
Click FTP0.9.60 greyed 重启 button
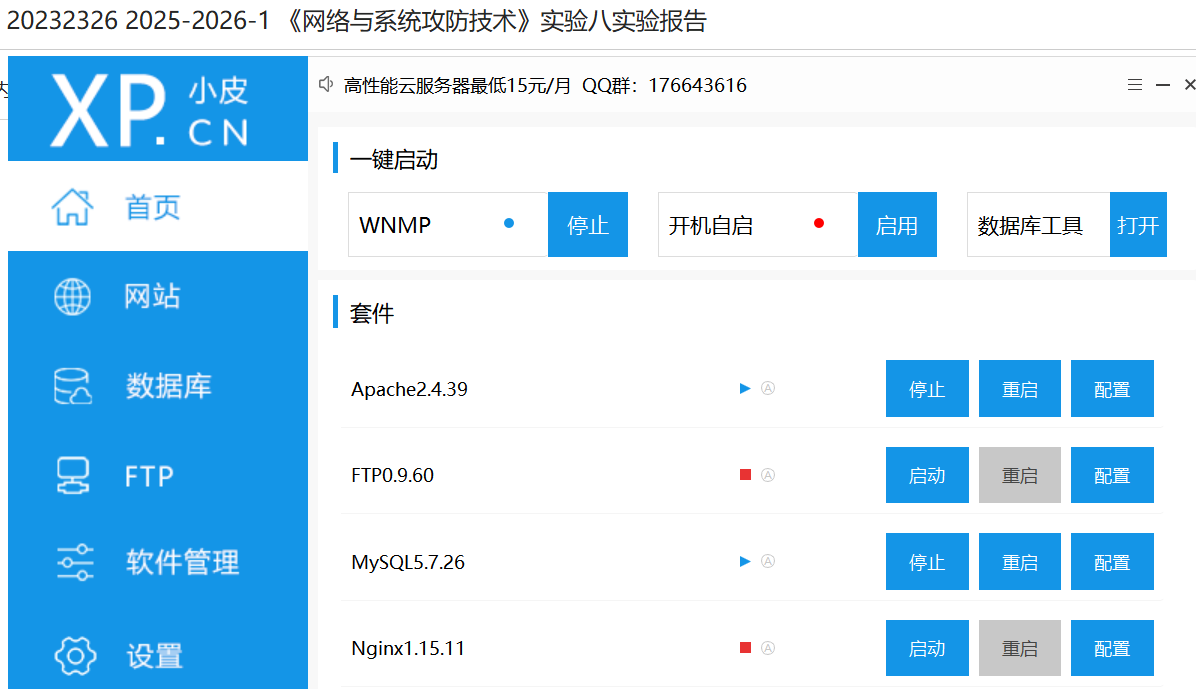point(1019,475)
